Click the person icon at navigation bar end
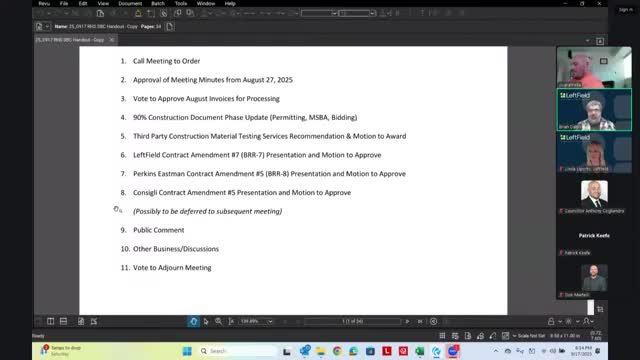The image size is (640, 360). [x=587, y=321]
